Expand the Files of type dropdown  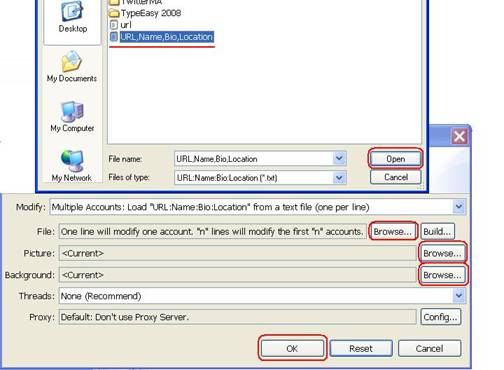[339, 178]
